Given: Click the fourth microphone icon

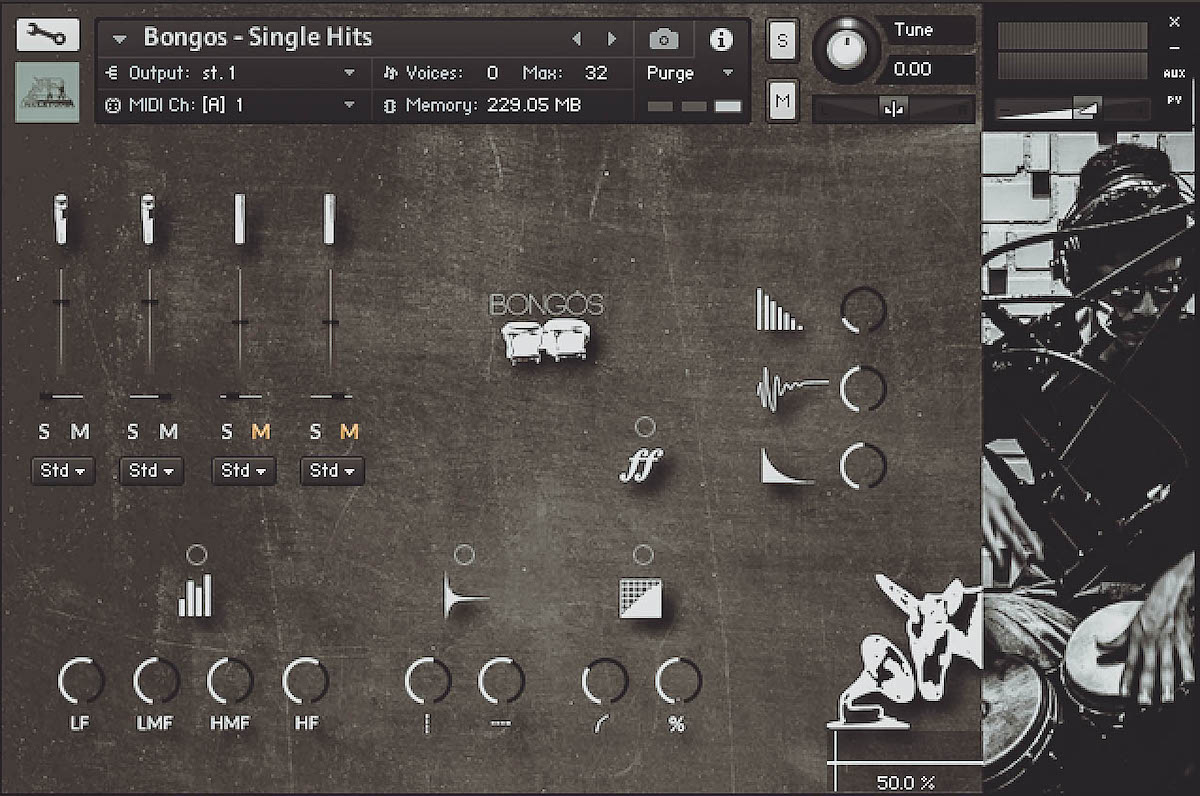Looking at the screenshot, I should coord(329,220).
